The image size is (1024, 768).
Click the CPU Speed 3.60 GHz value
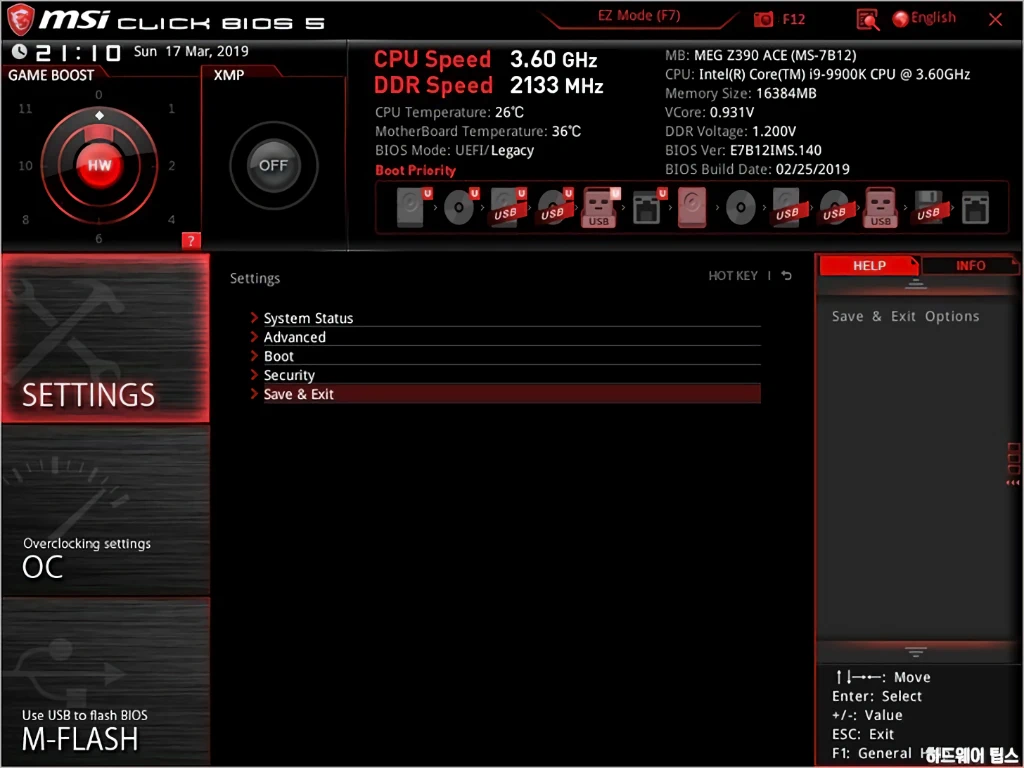tap(554, 59)
